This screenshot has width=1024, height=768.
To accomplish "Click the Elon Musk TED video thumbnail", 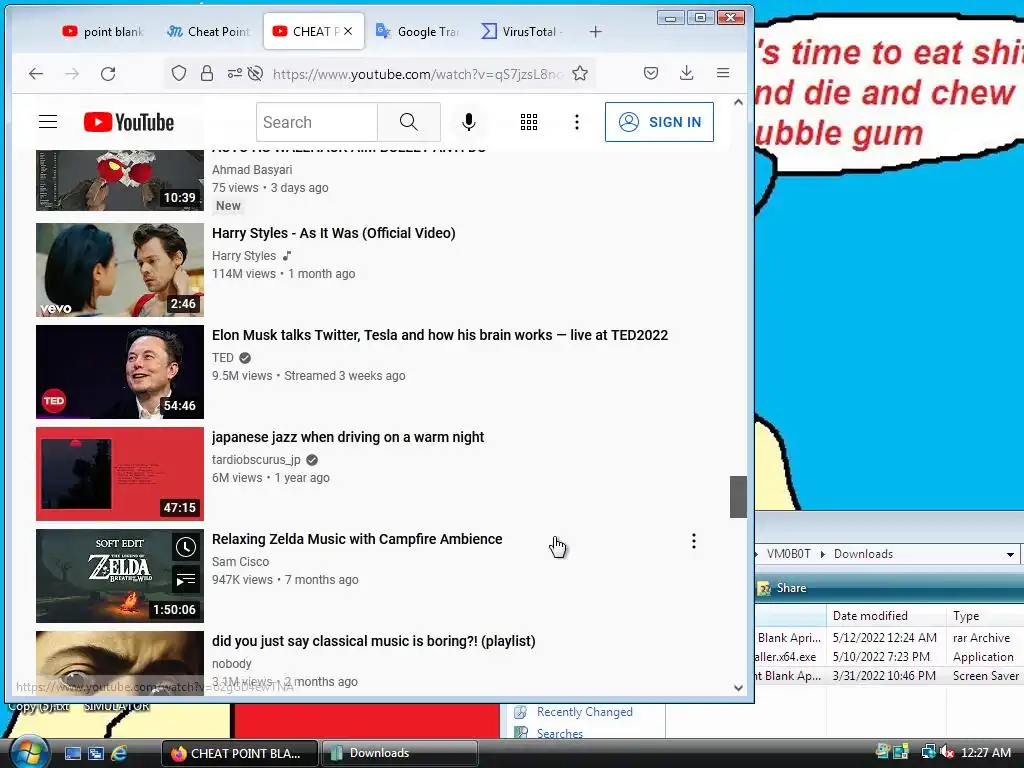I will tap(120, 372).
